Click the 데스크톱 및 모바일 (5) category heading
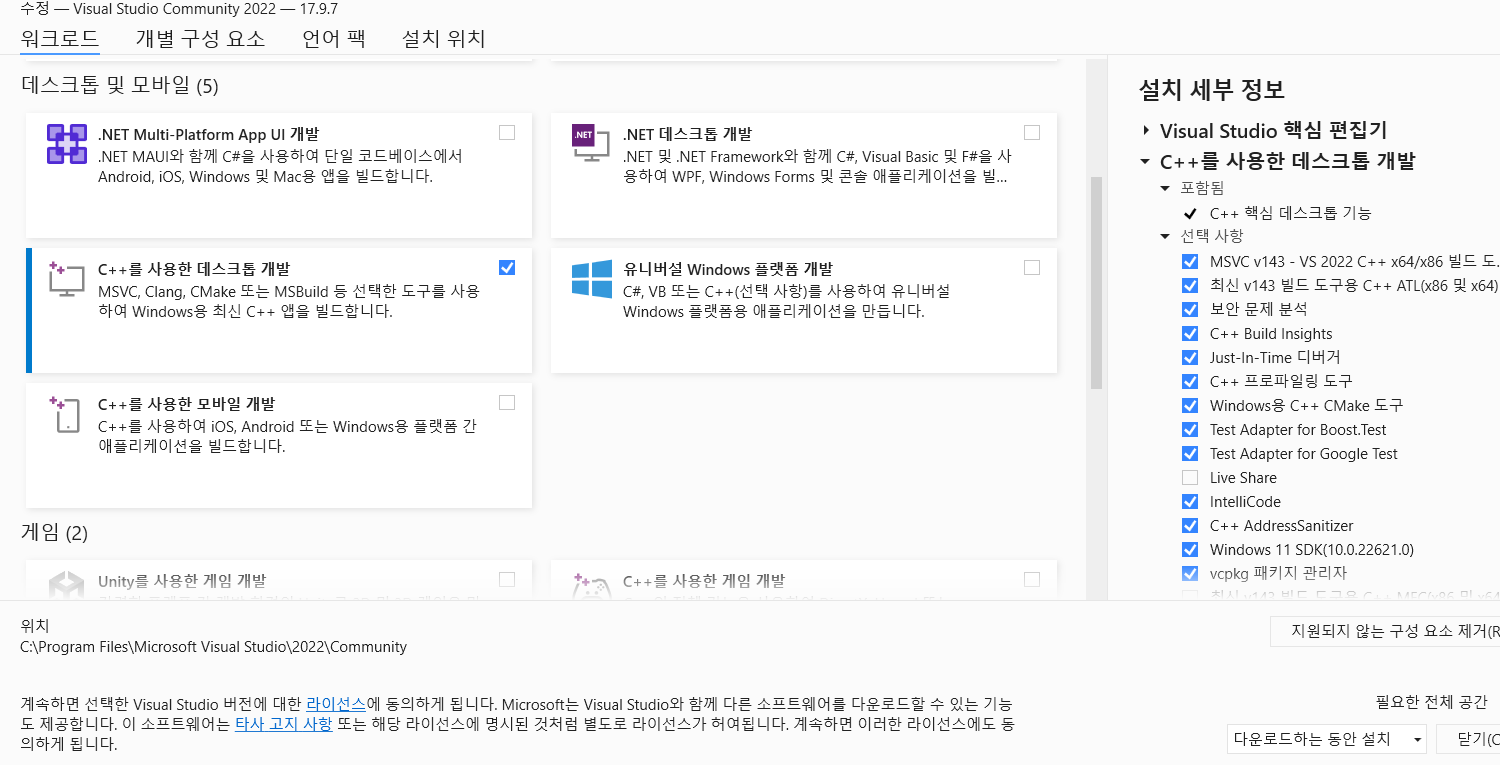 [x=120, y=86]
